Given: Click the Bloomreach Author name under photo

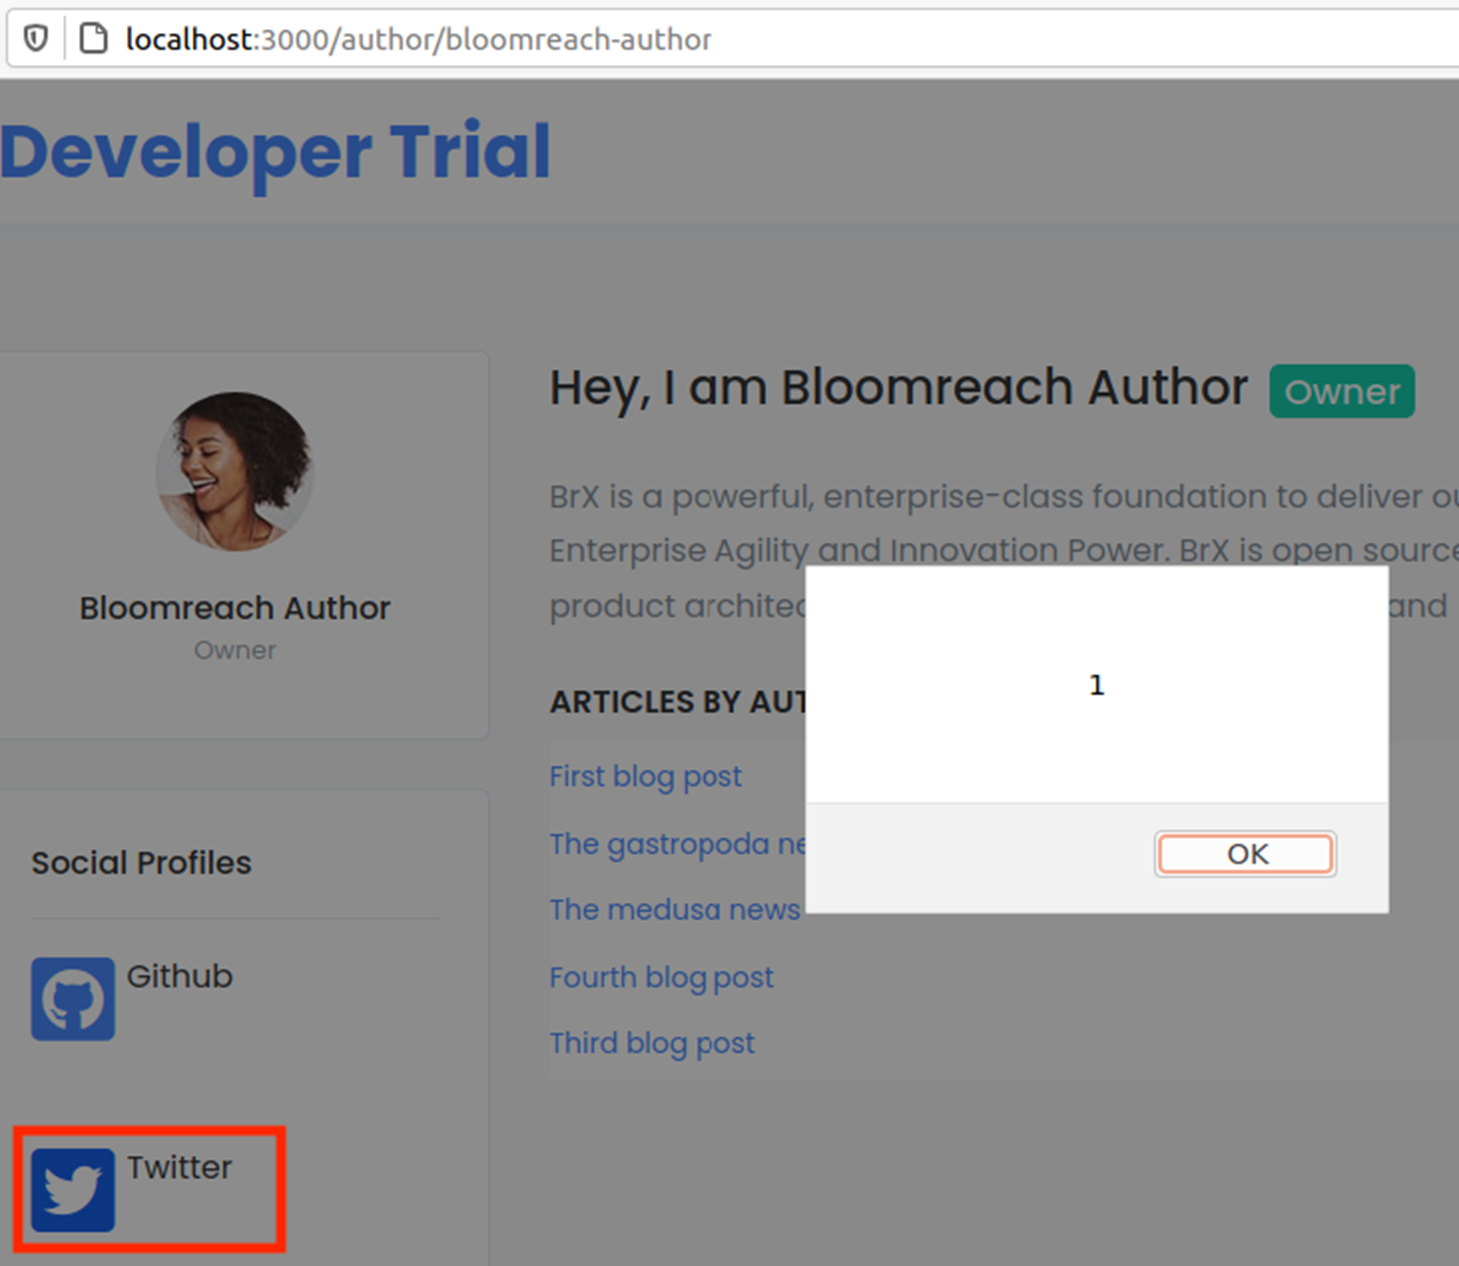Looking at the screenshot, I should pyautogui.click(x=235, y=608).
